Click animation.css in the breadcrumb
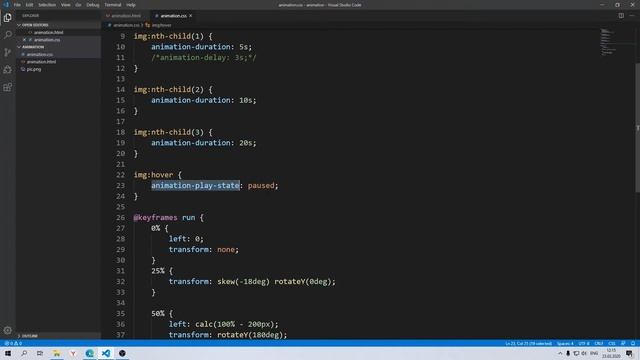640x360 pixels. coord(126,25)
